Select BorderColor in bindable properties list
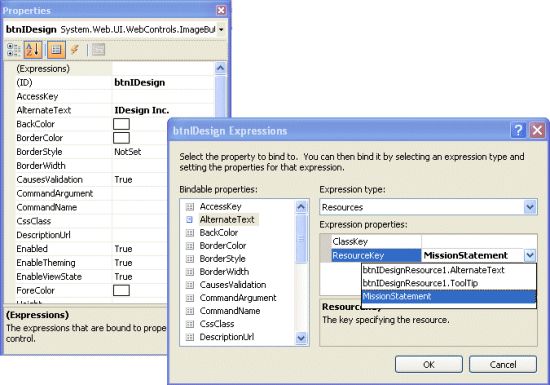This screenshot has width=550, height=385. coord(223,246)
